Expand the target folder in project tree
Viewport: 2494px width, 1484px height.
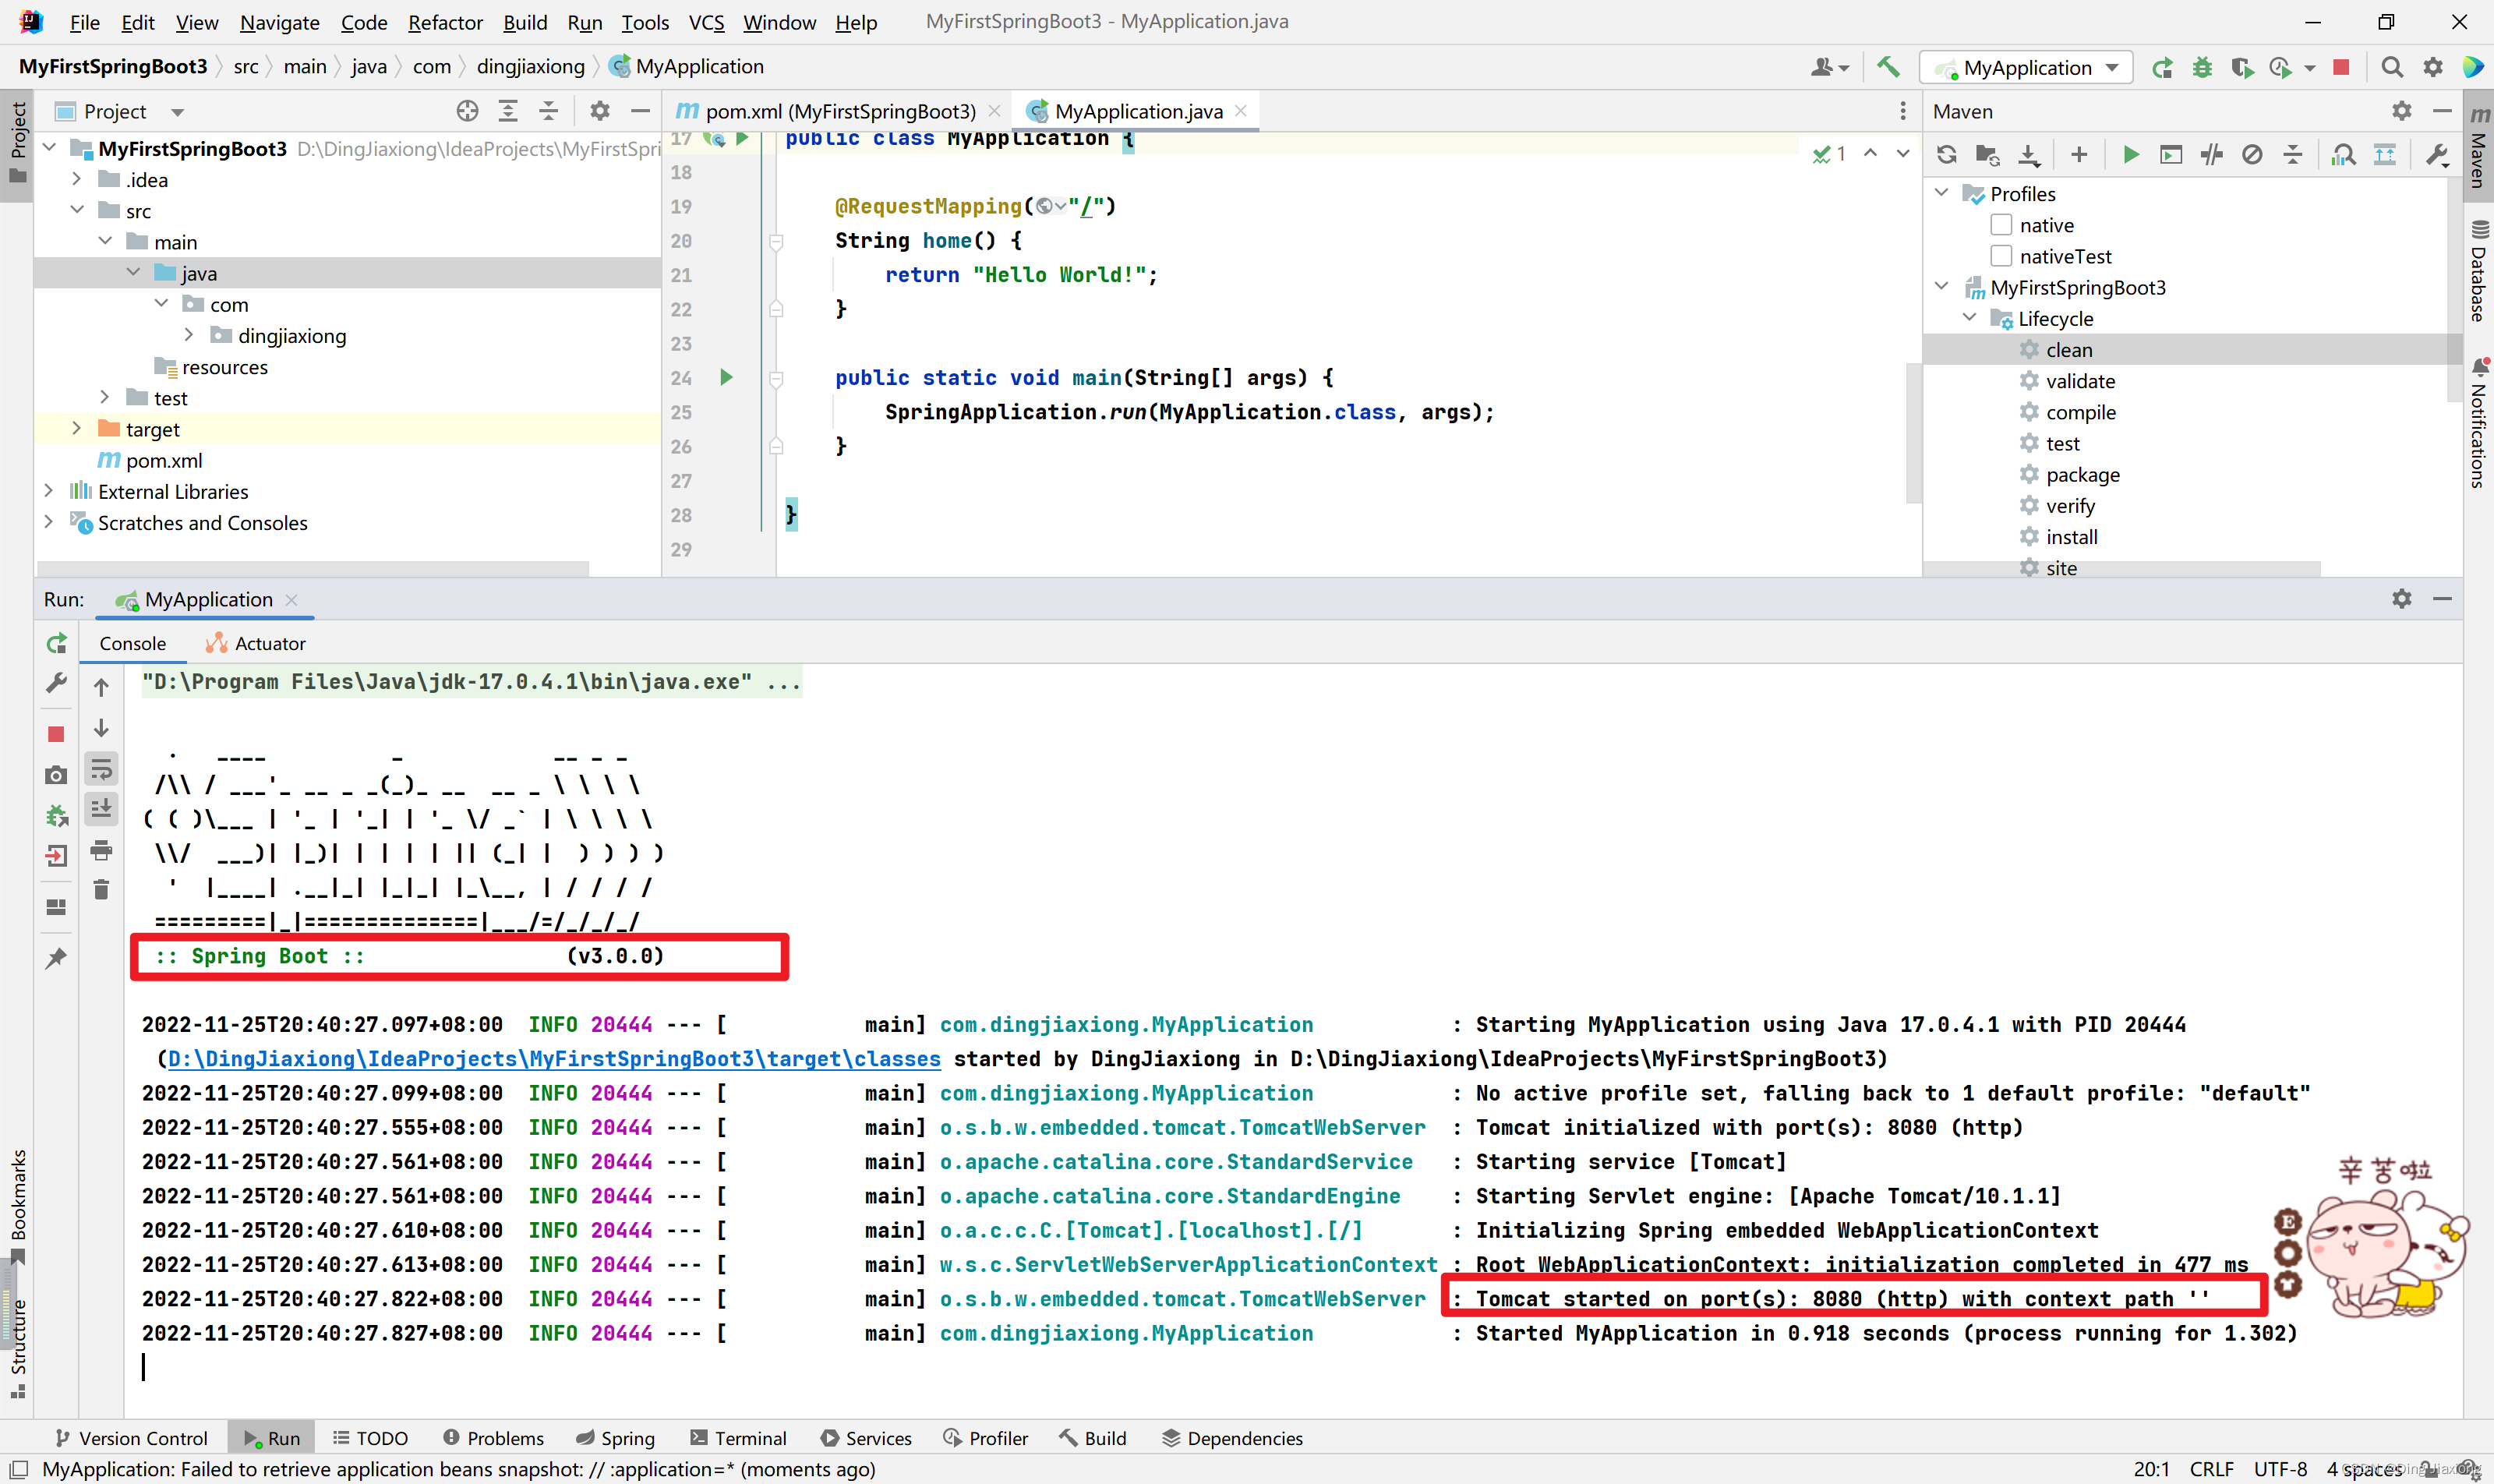[77, 429]
